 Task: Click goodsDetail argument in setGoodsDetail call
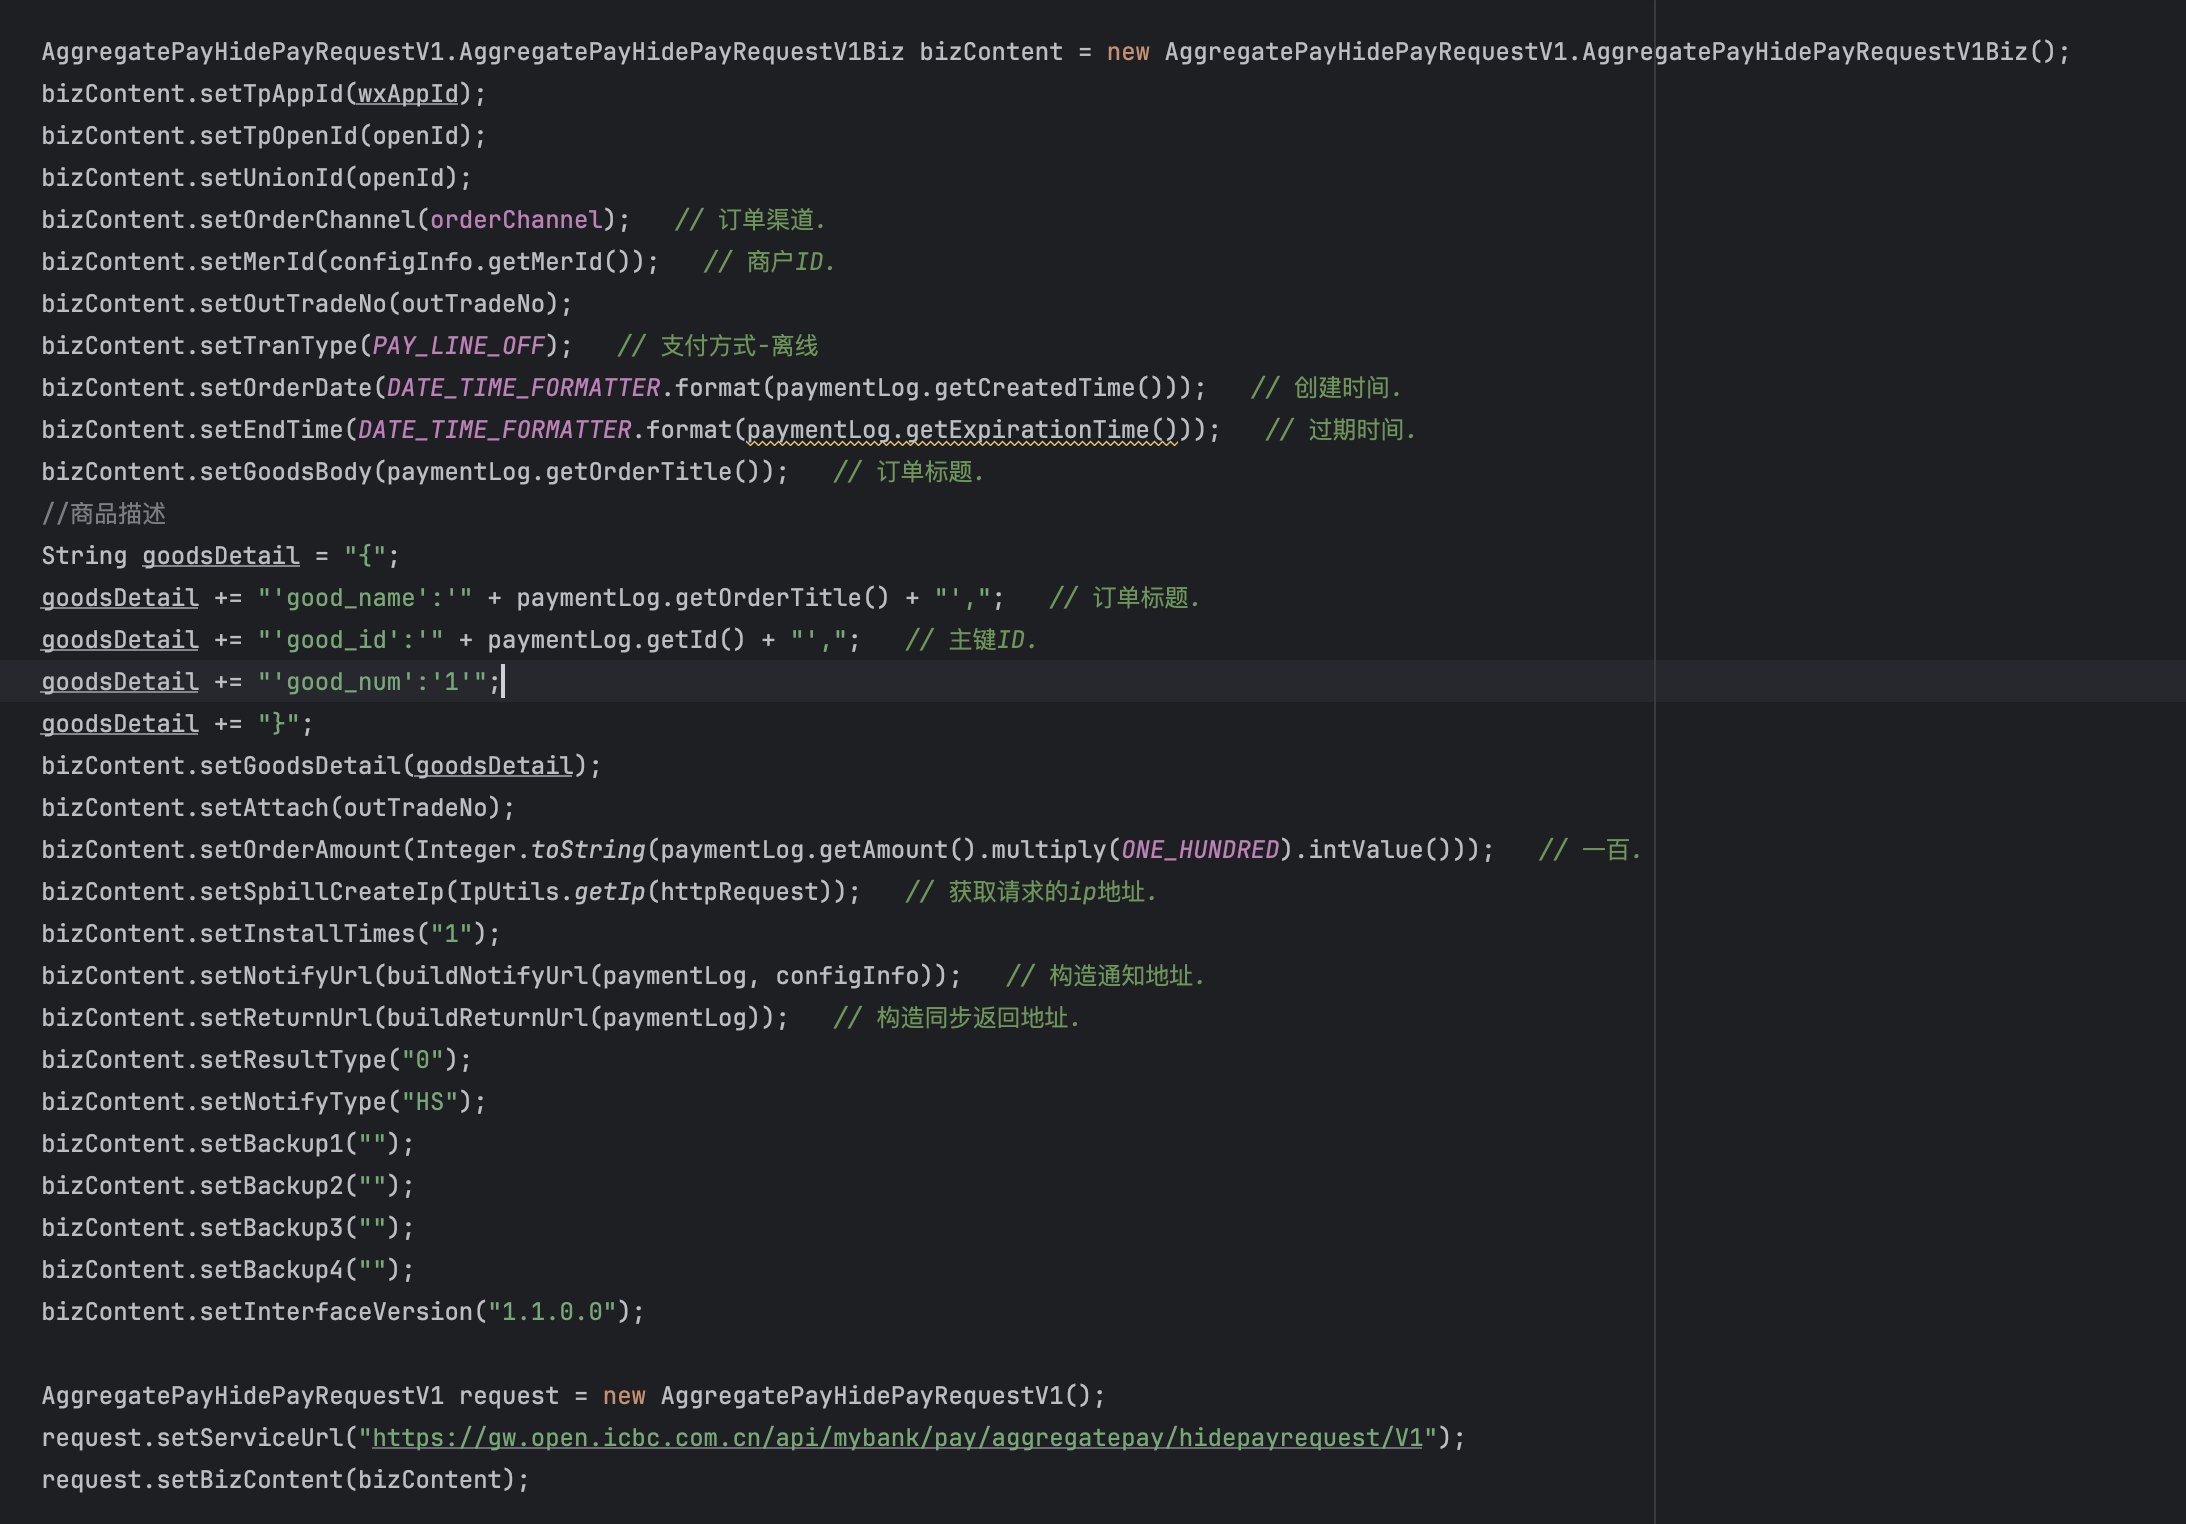click(494, 766)
